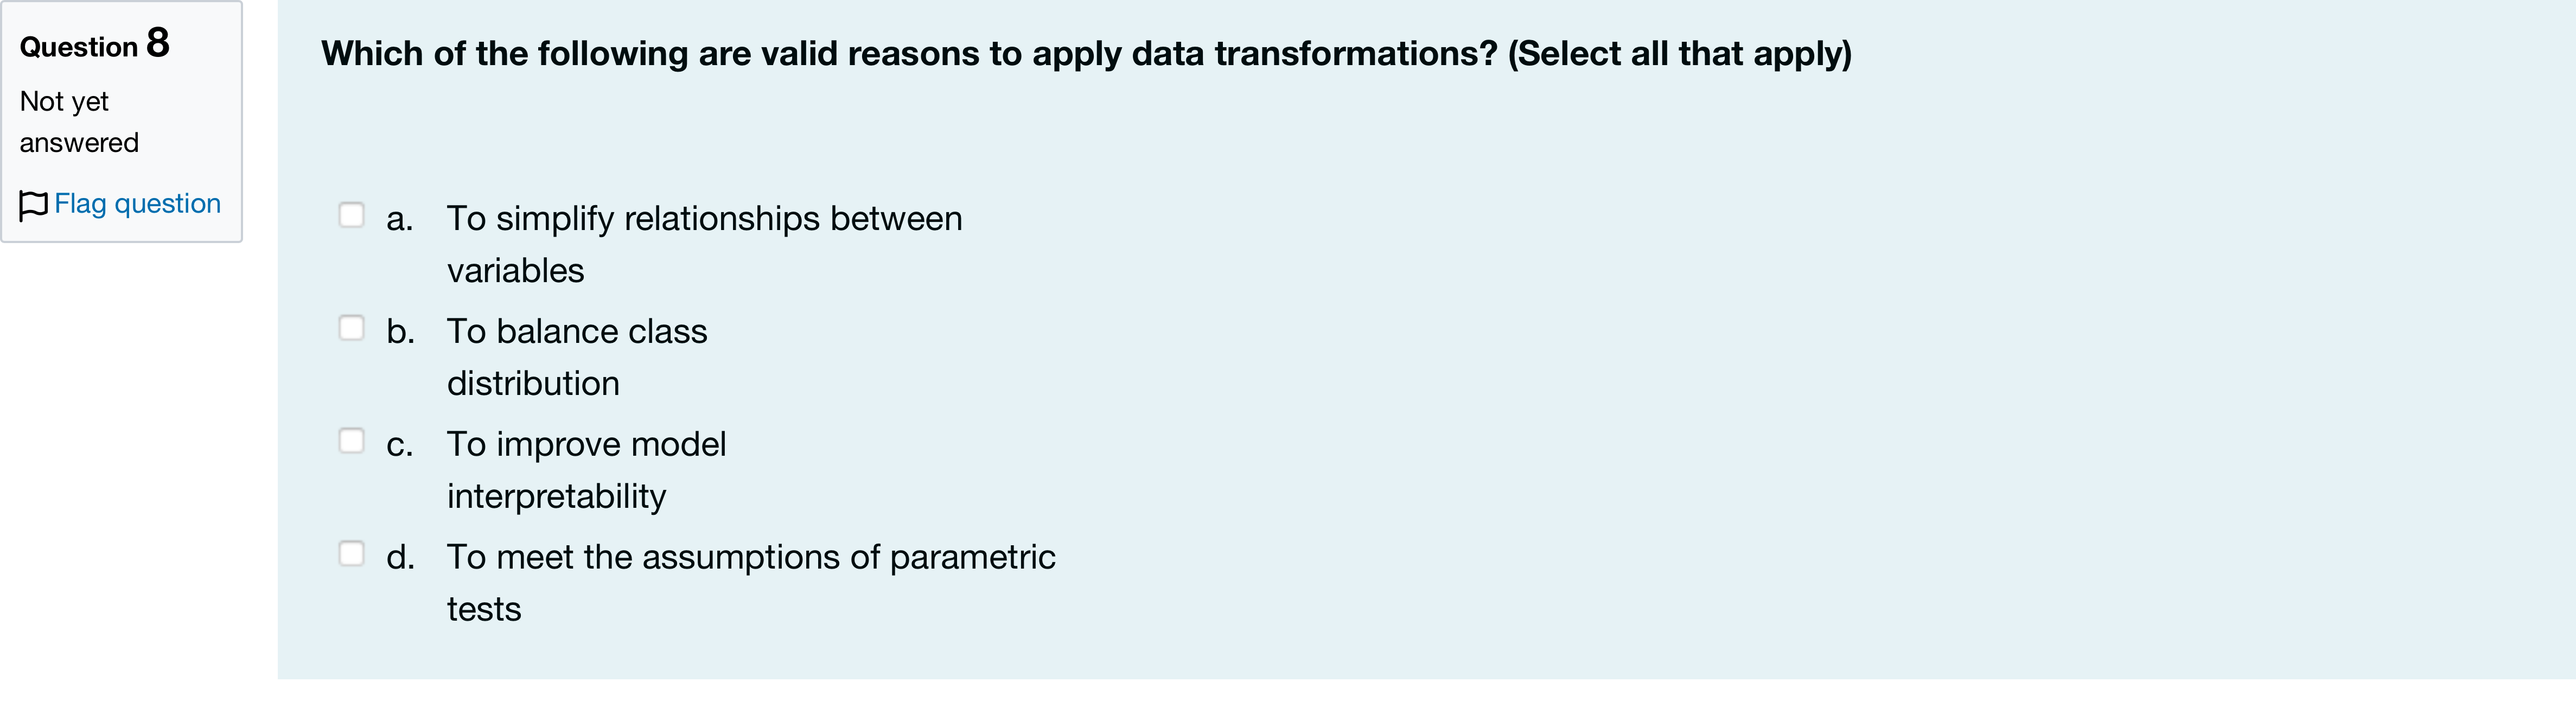Click the 'Question' heading in info box

(78, 47)
